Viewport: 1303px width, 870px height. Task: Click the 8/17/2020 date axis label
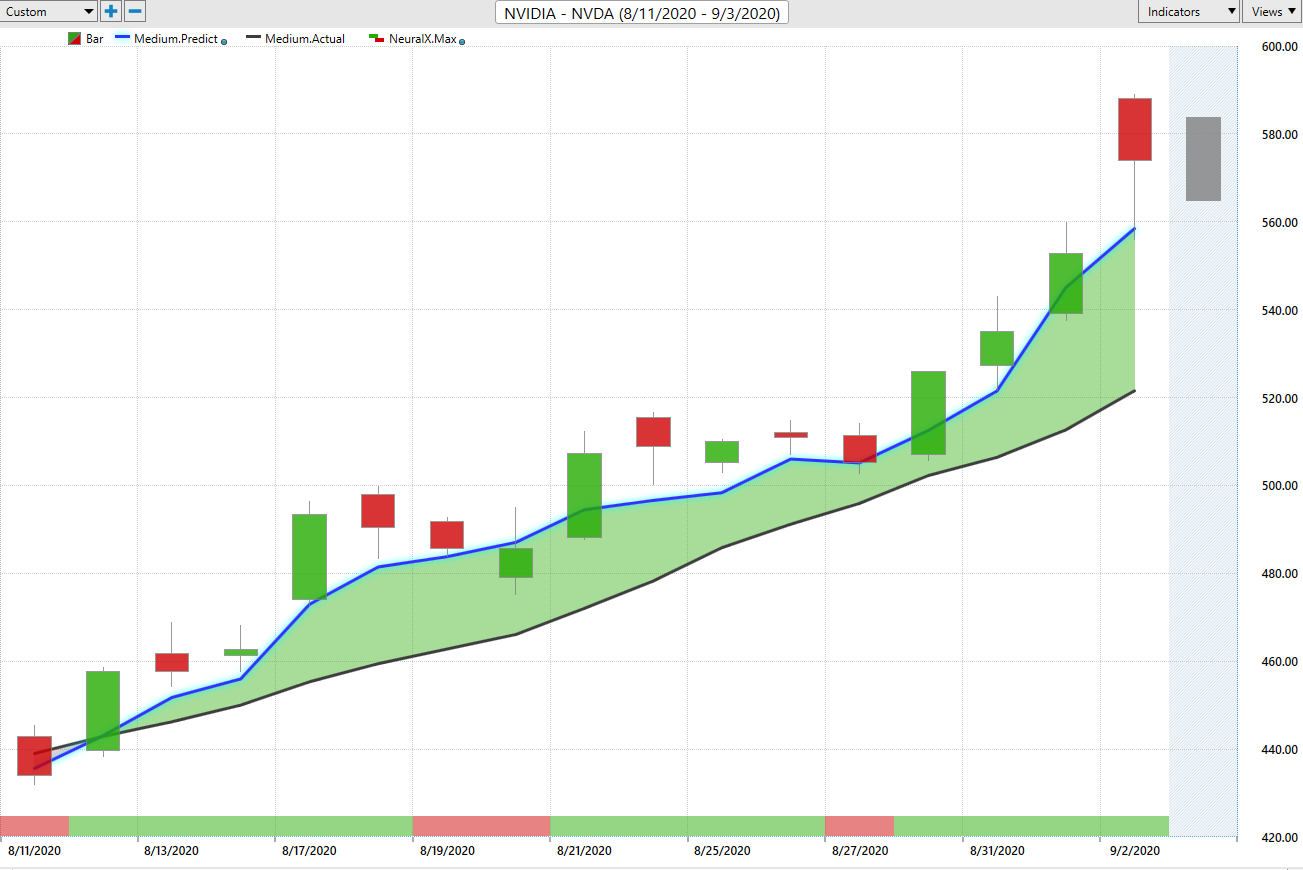tap(309, 851)
